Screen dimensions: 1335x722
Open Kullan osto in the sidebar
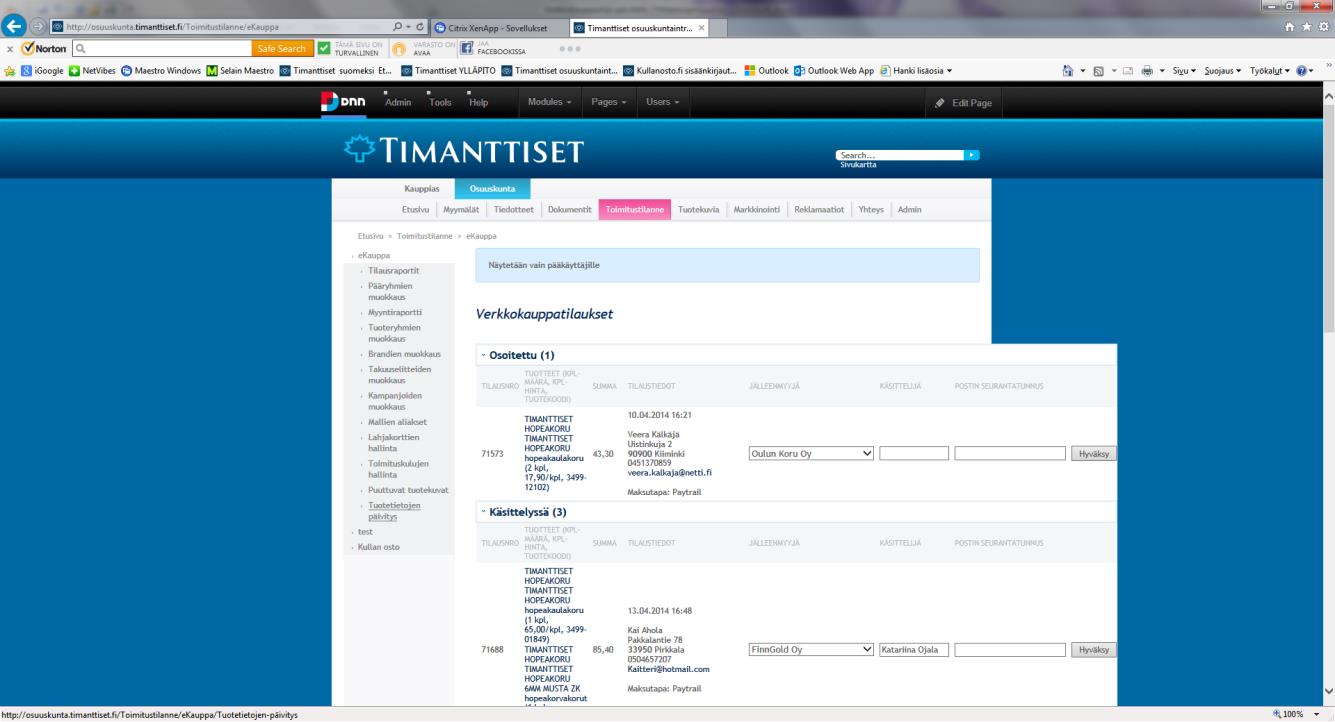click(378, 546)
